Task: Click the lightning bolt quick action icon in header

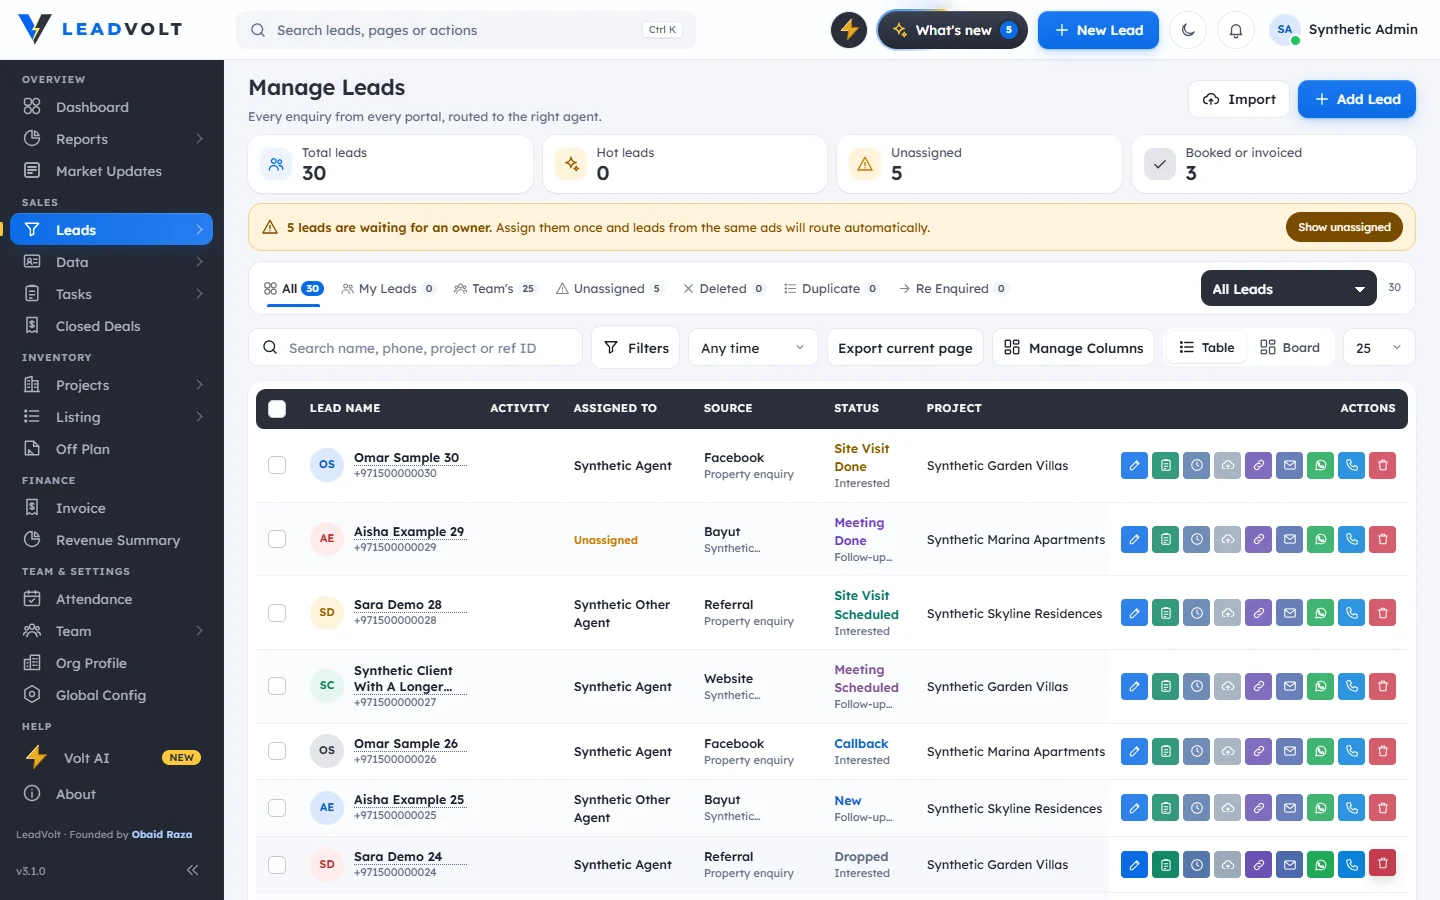Action: (849, 30)
